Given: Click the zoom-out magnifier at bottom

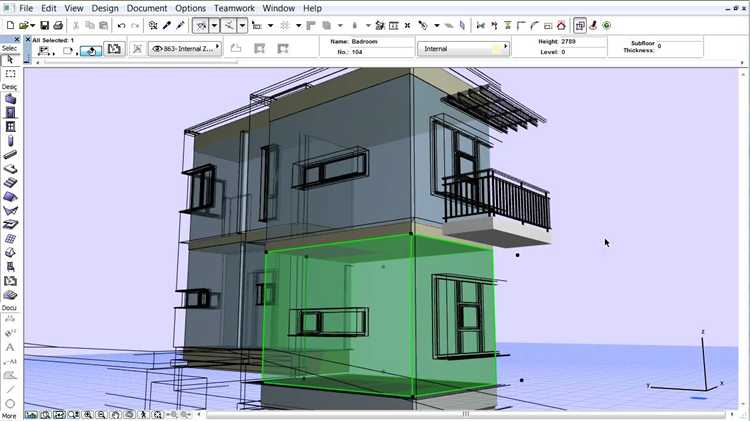Looking at the screenshot, I should [x=101, y=415].
